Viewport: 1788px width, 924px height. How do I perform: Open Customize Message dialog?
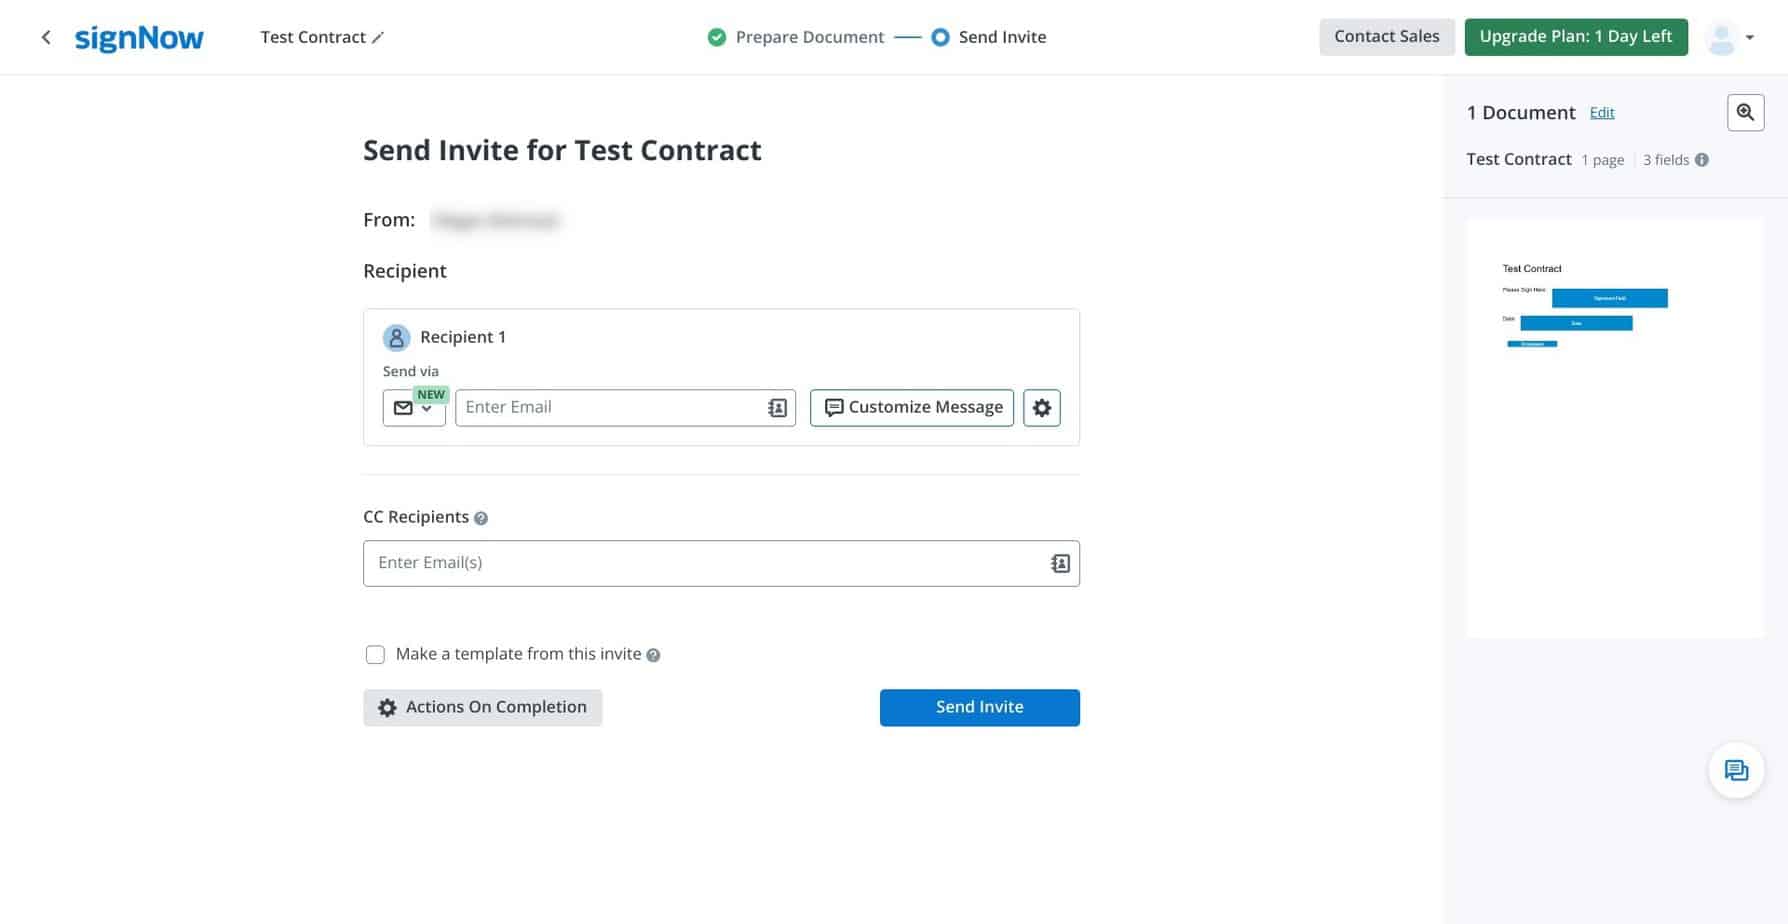(912, 408)
